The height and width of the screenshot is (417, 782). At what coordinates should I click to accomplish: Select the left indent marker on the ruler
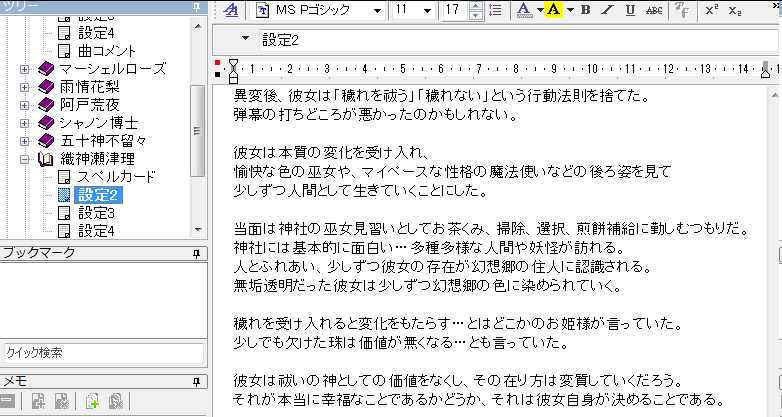pos(233,71)
